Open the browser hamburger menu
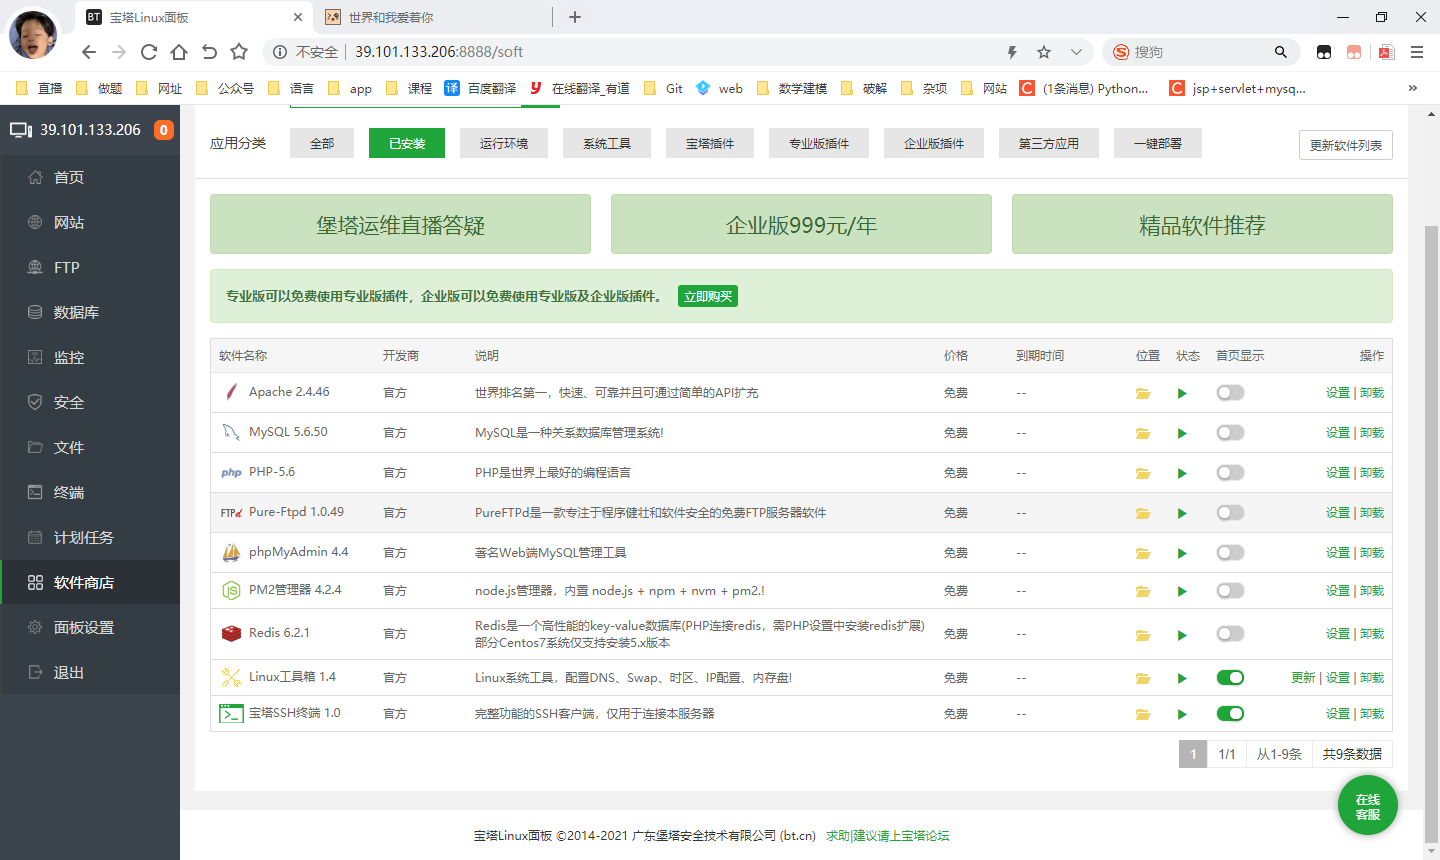 tap(1417, 52)
